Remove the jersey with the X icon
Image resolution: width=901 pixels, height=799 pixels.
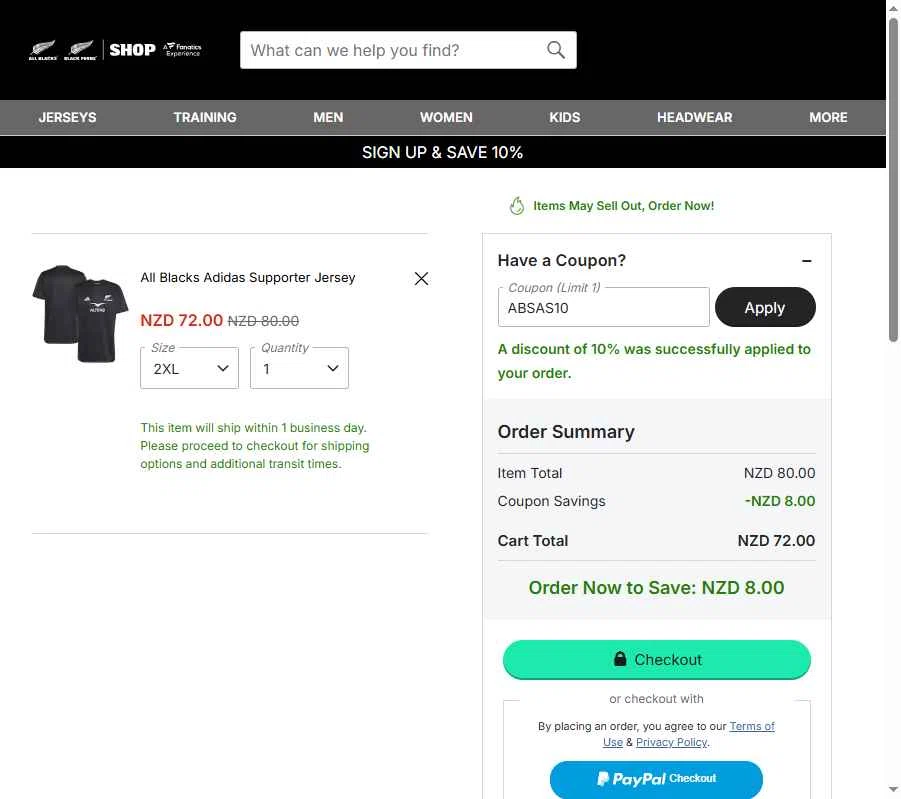point(421,279)
